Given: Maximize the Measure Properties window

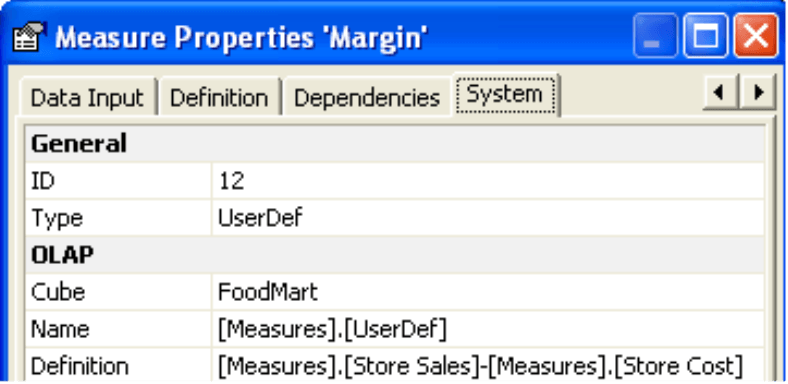Looking at the screenshot, I should (x=706, y=36).
